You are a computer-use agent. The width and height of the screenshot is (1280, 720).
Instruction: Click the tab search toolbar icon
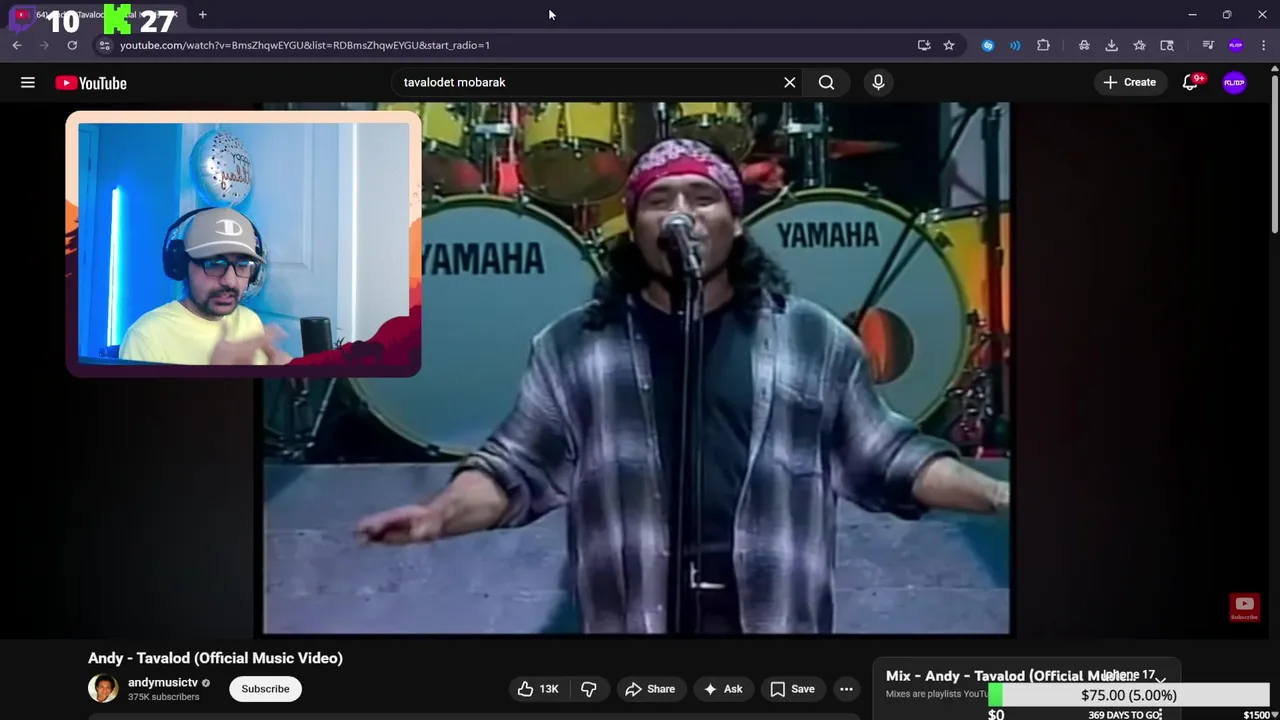(x=1167, y=45)
